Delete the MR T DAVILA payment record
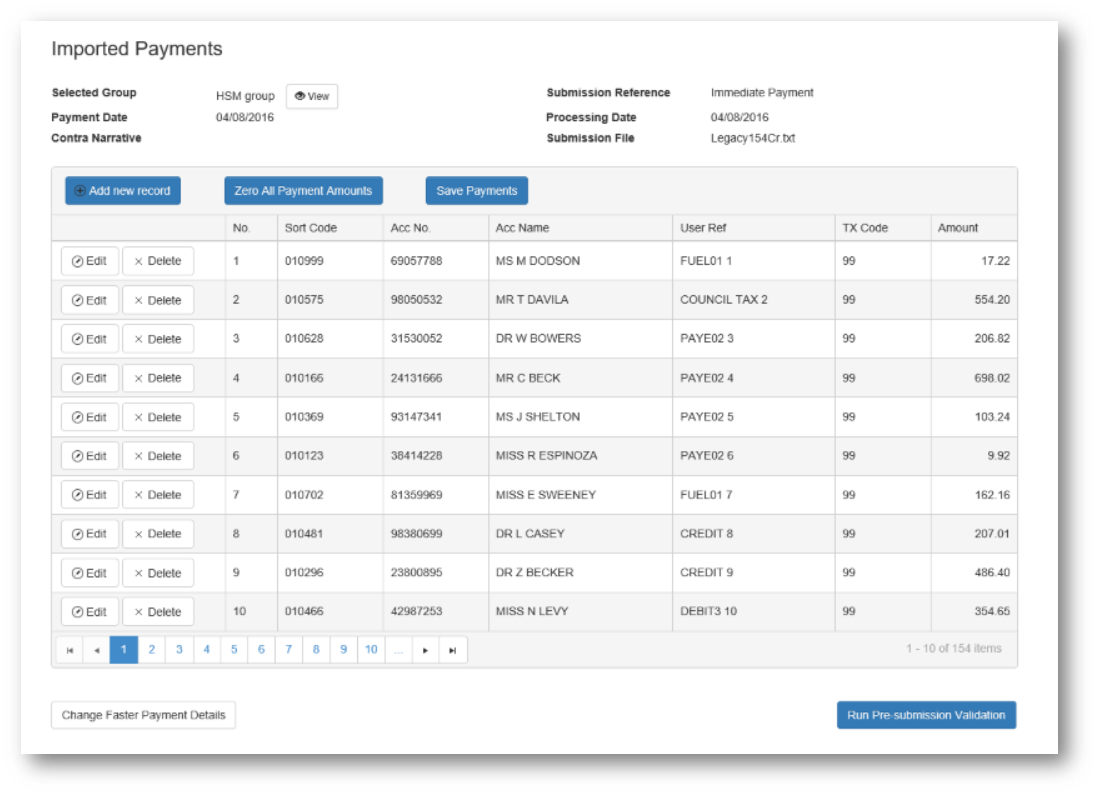The width and height of the screenshot is (1100, 796). click(158, 300)
